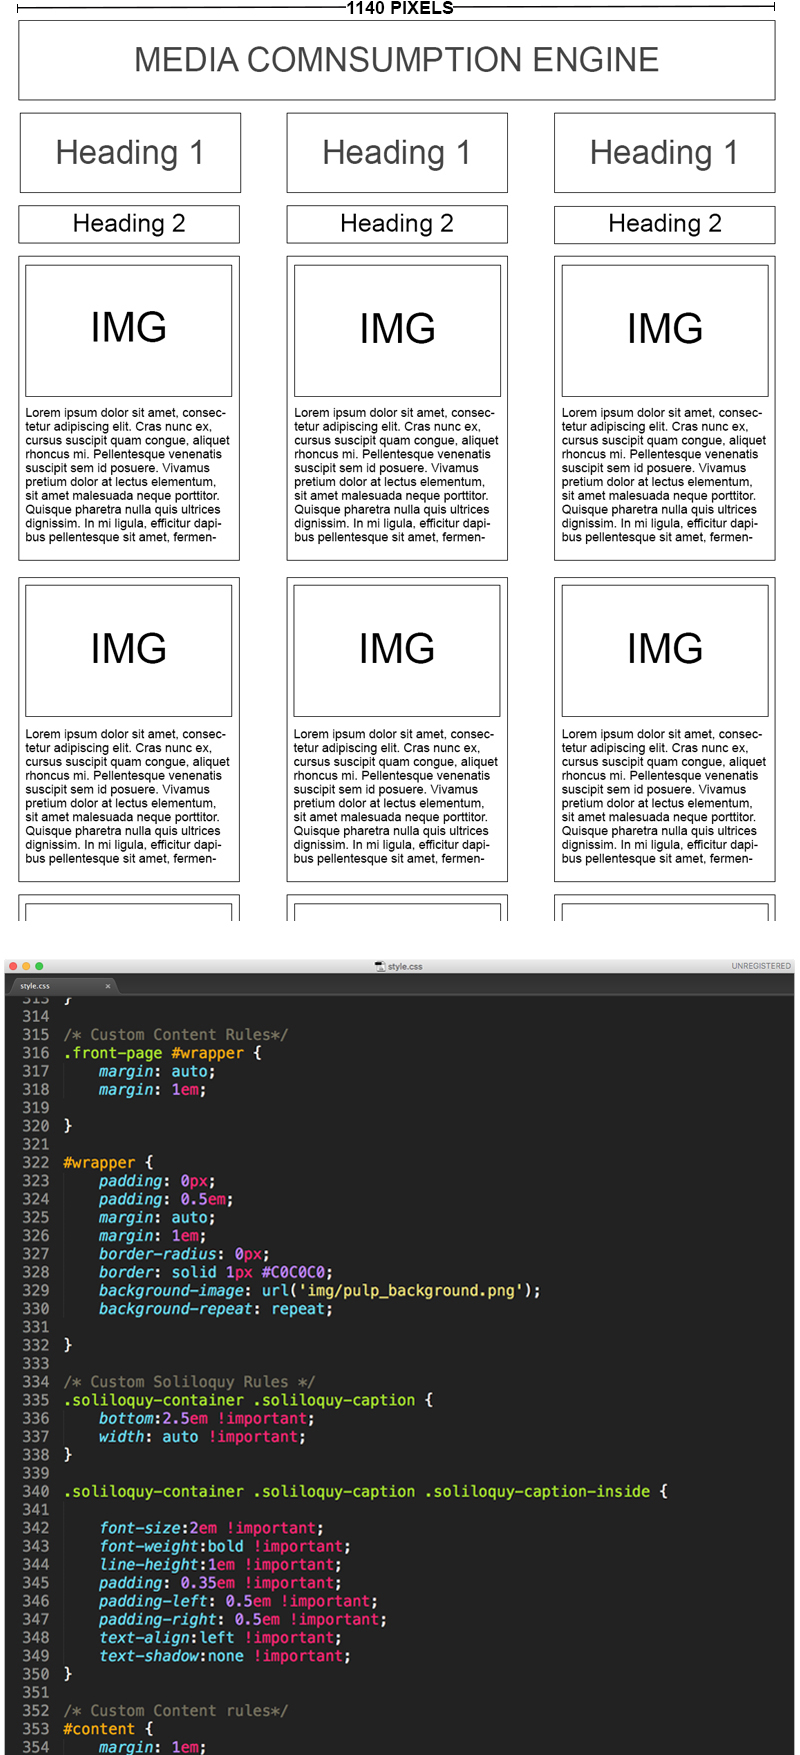Click line number 332 in the gutter
800x1755 pixels.
(x=35, y=1345)
